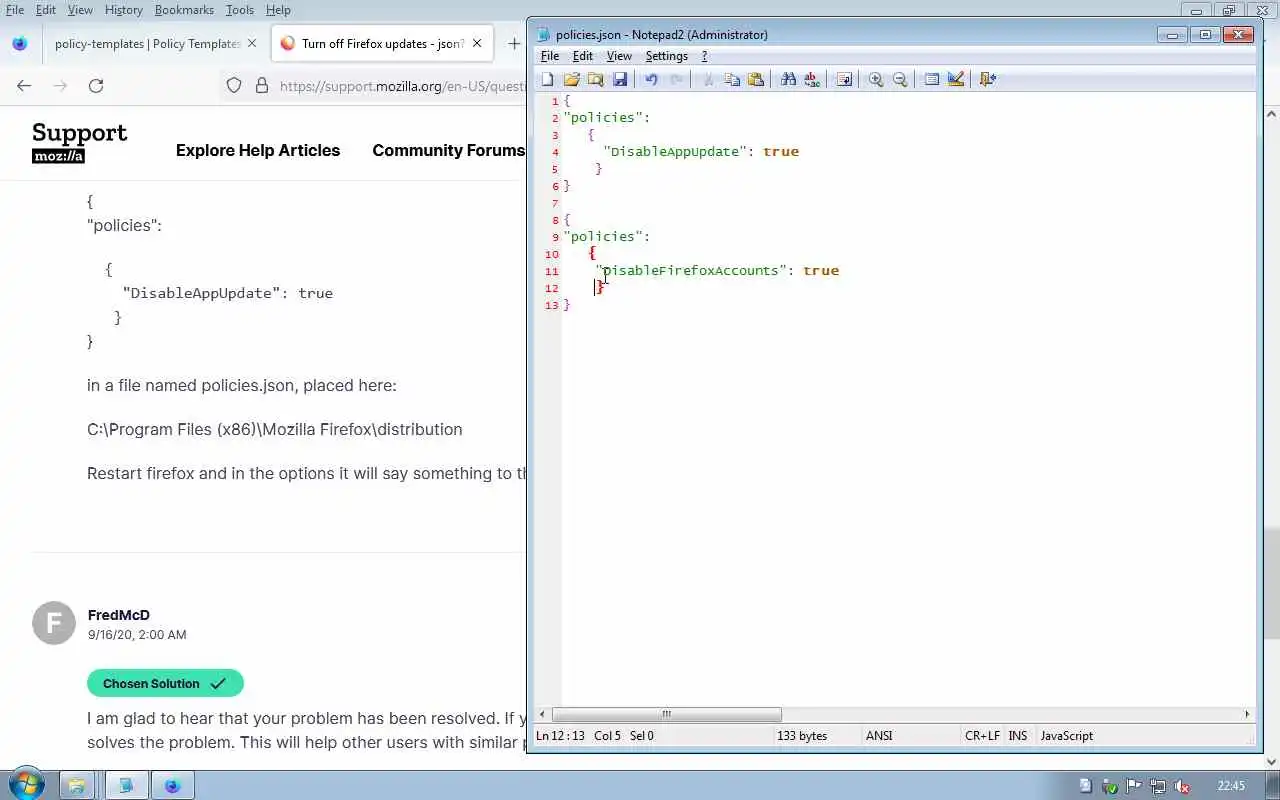Select the Turn off Firefox updates tab
Image resolution: width=1280 pixels, height=800 pixels.
click(380, 44)
